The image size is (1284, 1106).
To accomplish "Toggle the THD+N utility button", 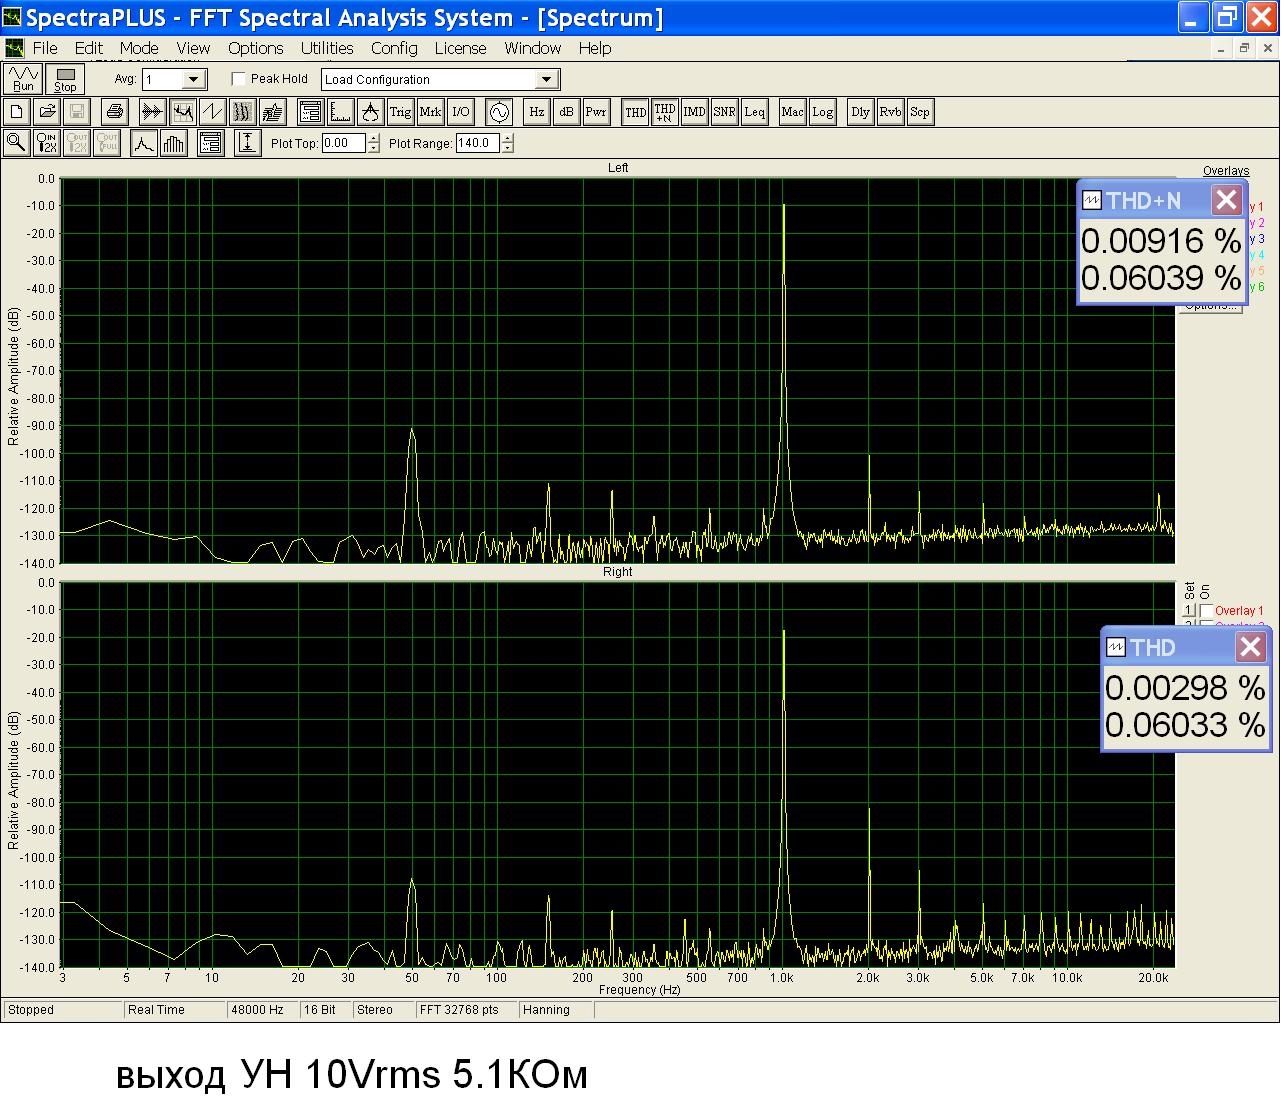I will 664,112.
